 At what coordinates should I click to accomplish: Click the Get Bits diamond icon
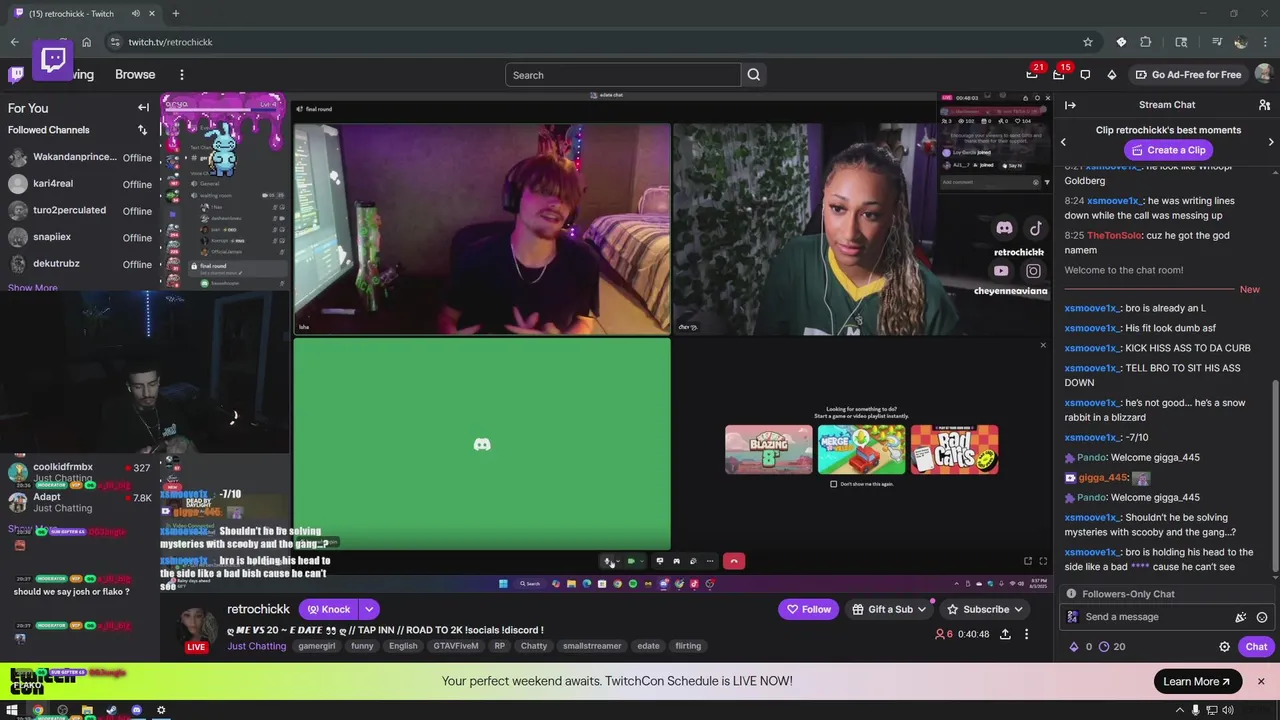tap(1112, 75)
